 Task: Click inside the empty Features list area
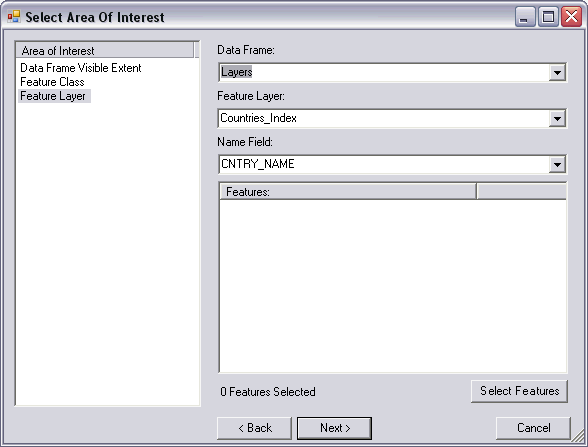coord(393,286)
